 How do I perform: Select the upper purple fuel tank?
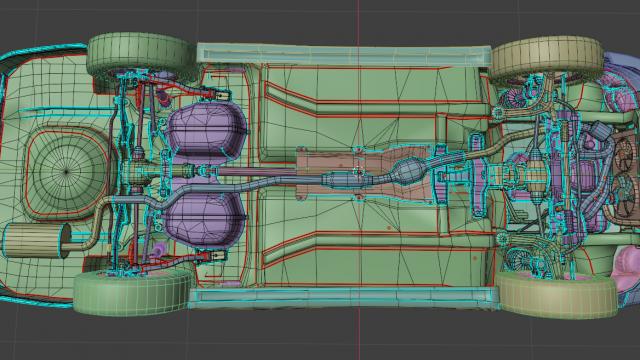pyautogui.click(x=206, y=130)
